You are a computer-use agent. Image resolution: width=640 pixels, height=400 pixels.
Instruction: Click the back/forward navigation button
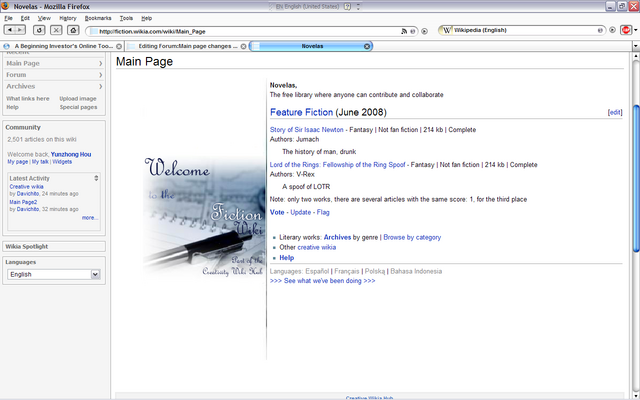15,30
